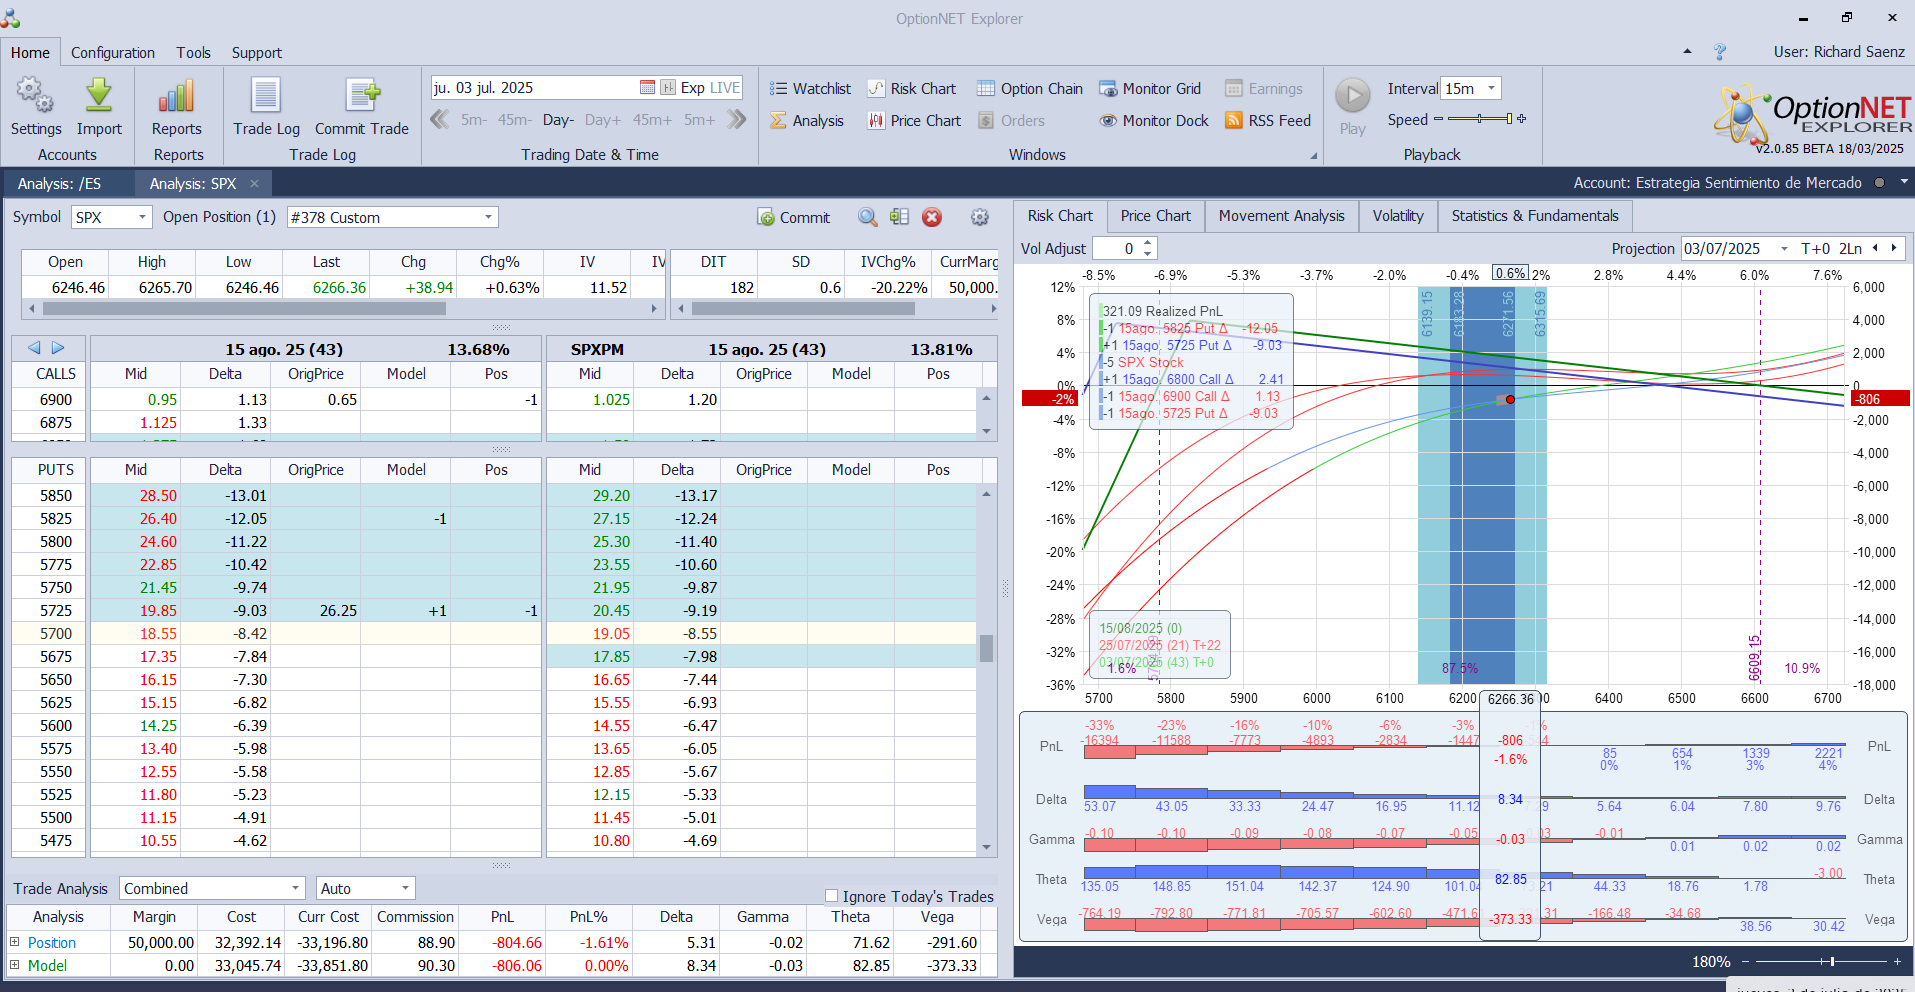The width and height of the screenshot is (1915, 992).
Task: Open the Settings gear in Accounts group
Action: [x=36, y=107]
